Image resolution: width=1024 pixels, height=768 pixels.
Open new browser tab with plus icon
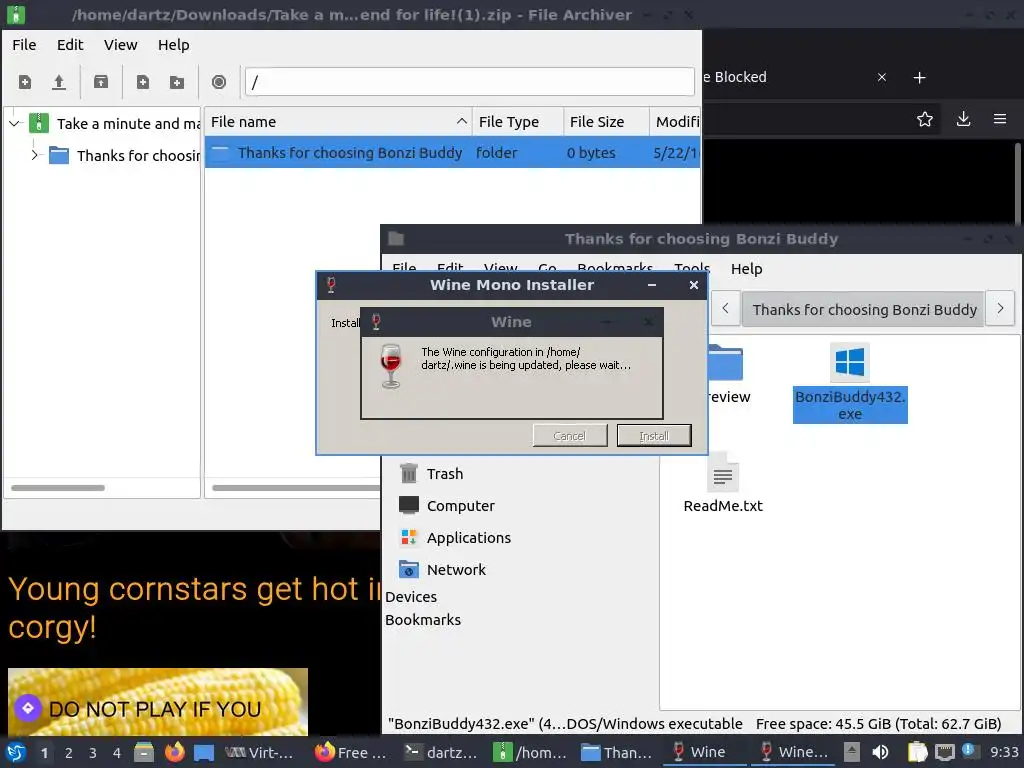pos(919,78)
